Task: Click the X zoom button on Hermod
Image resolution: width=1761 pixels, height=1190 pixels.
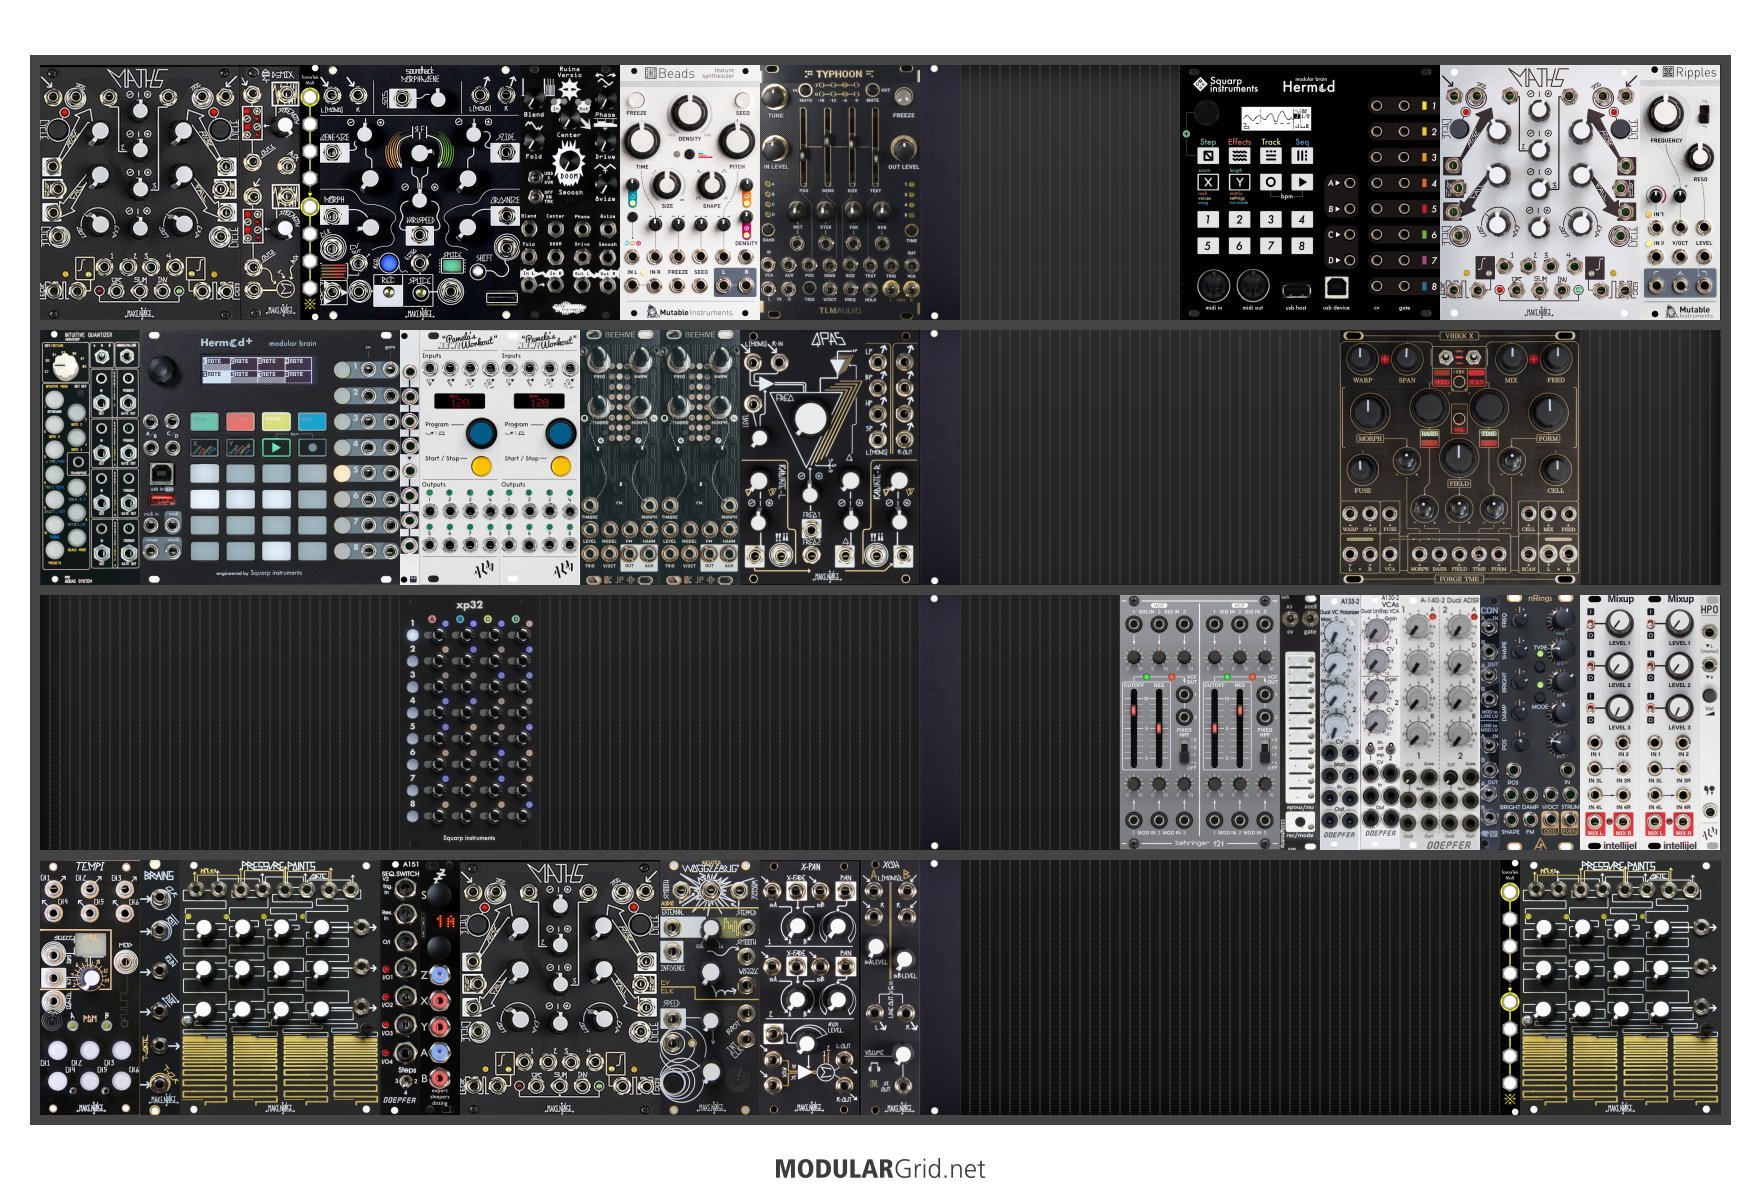Action: [1208, 182]
